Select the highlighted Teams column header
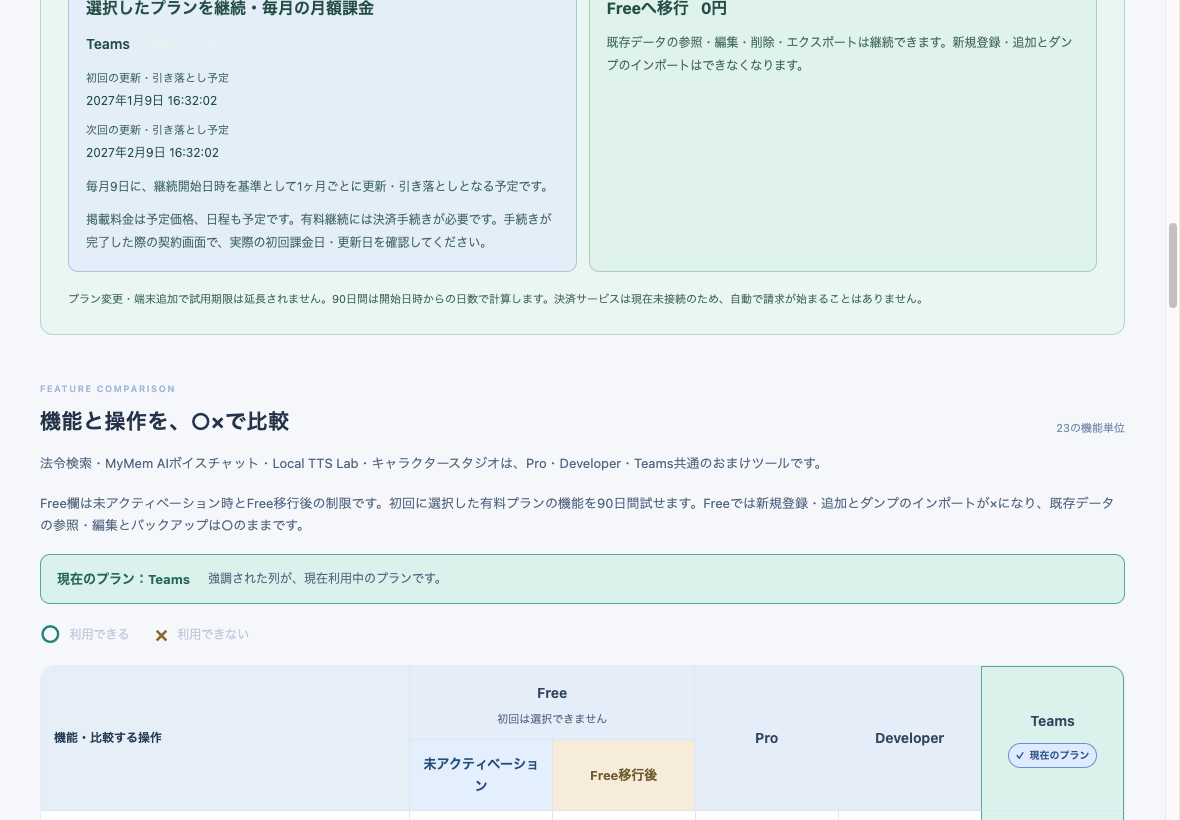The width and height of the screenshot is (1180, 820). 1052,738
